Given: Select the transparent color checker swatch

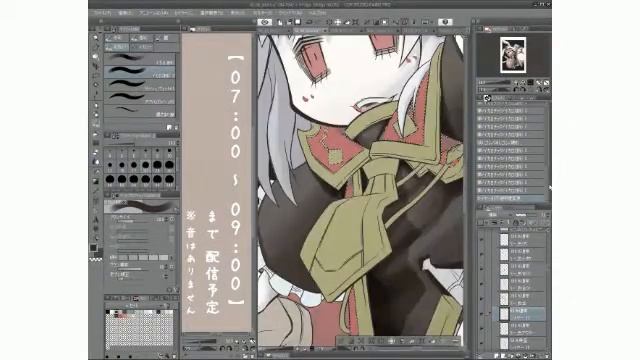Looking at the screenshot, I should coord(96,259).
